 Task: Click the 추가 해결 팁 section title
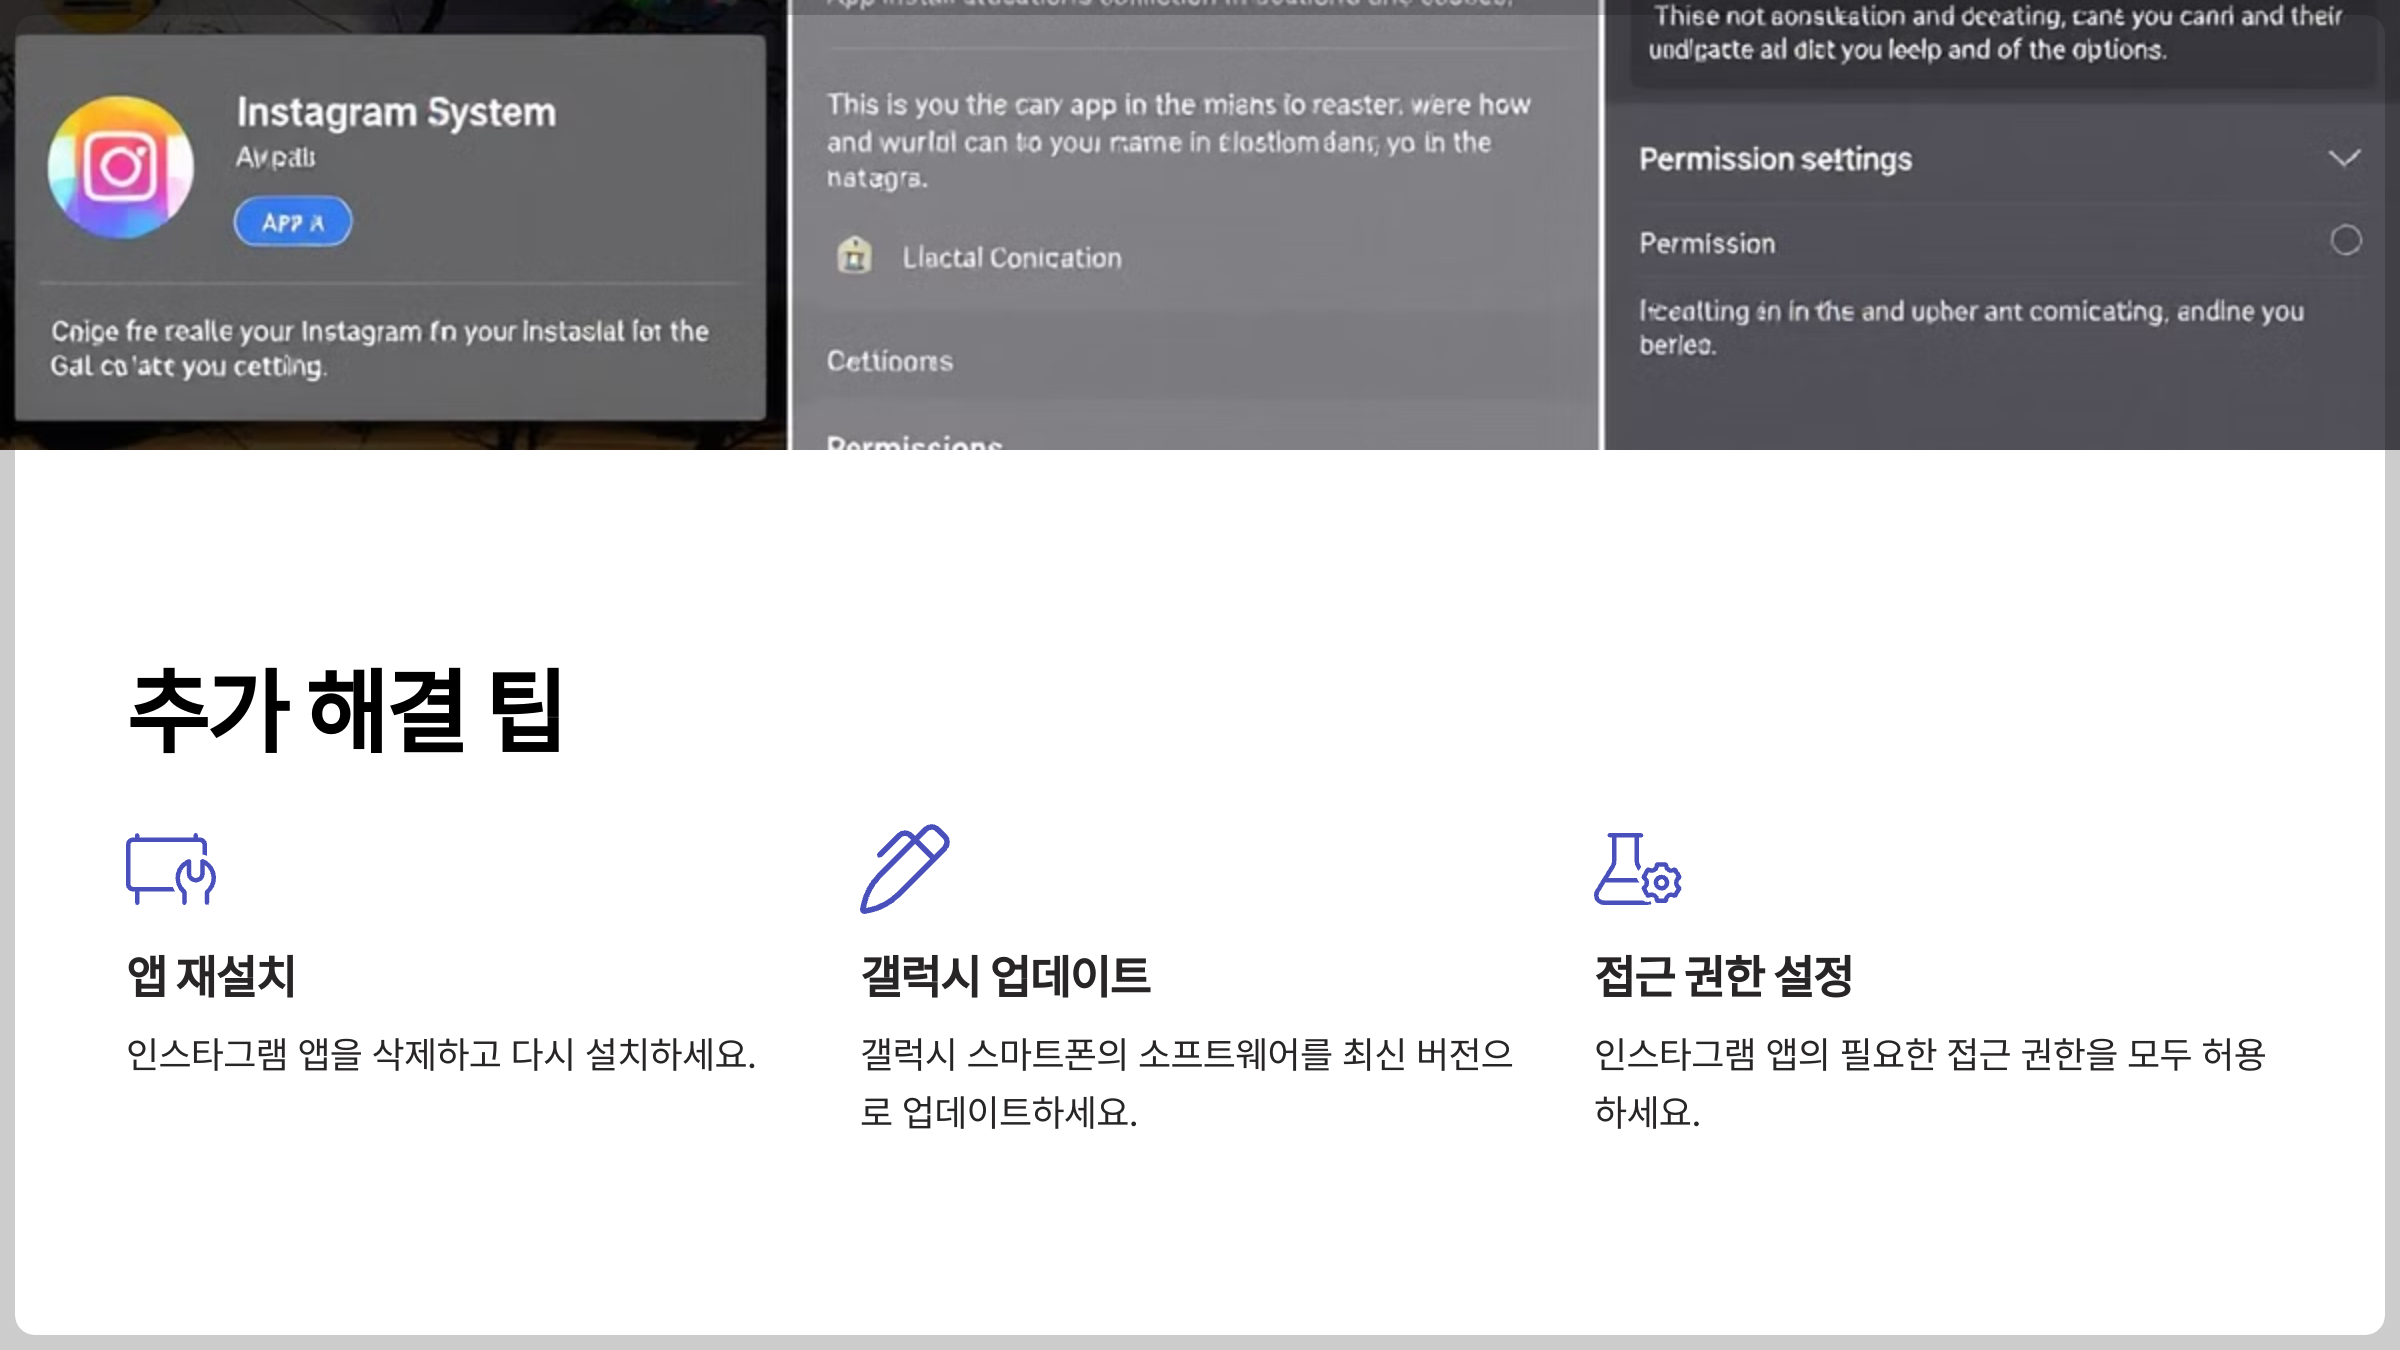(x=347, y=711)
